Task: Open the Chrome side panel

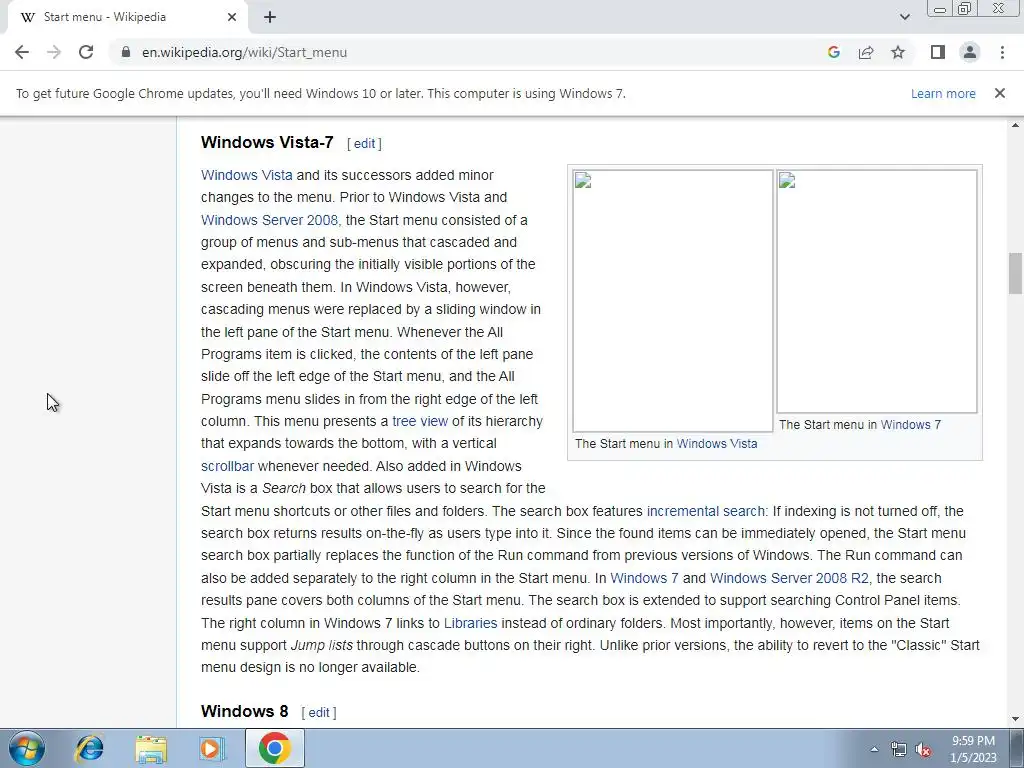Action: point(938,52)
